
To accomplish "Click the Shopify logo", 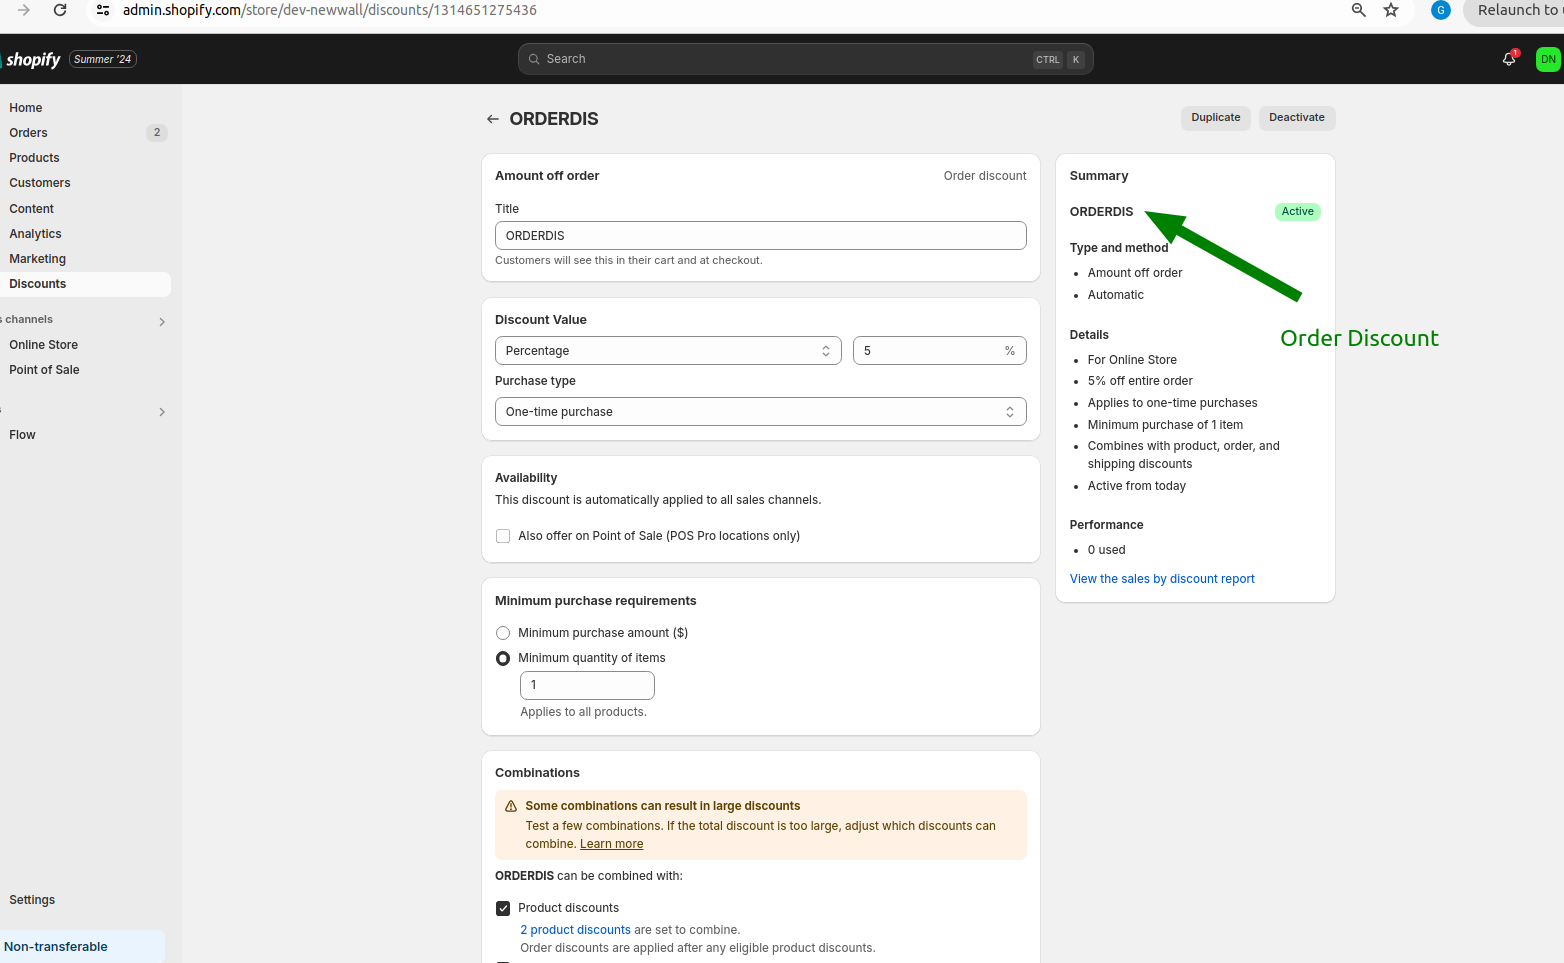I will [x=32, y=60].
